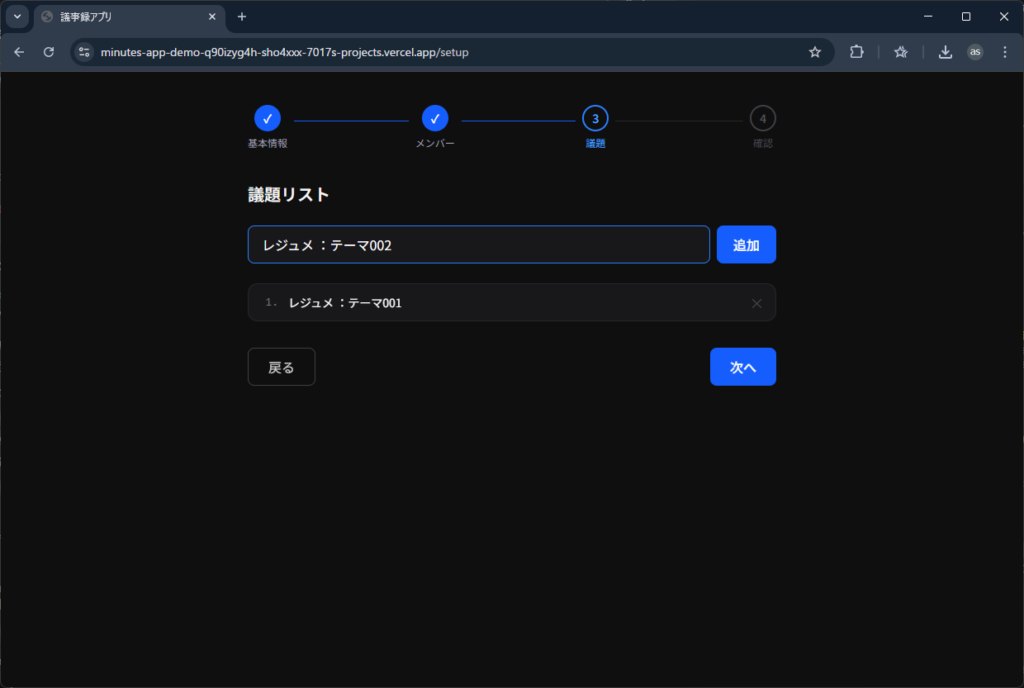Bookmark this page with star icon

815,52
